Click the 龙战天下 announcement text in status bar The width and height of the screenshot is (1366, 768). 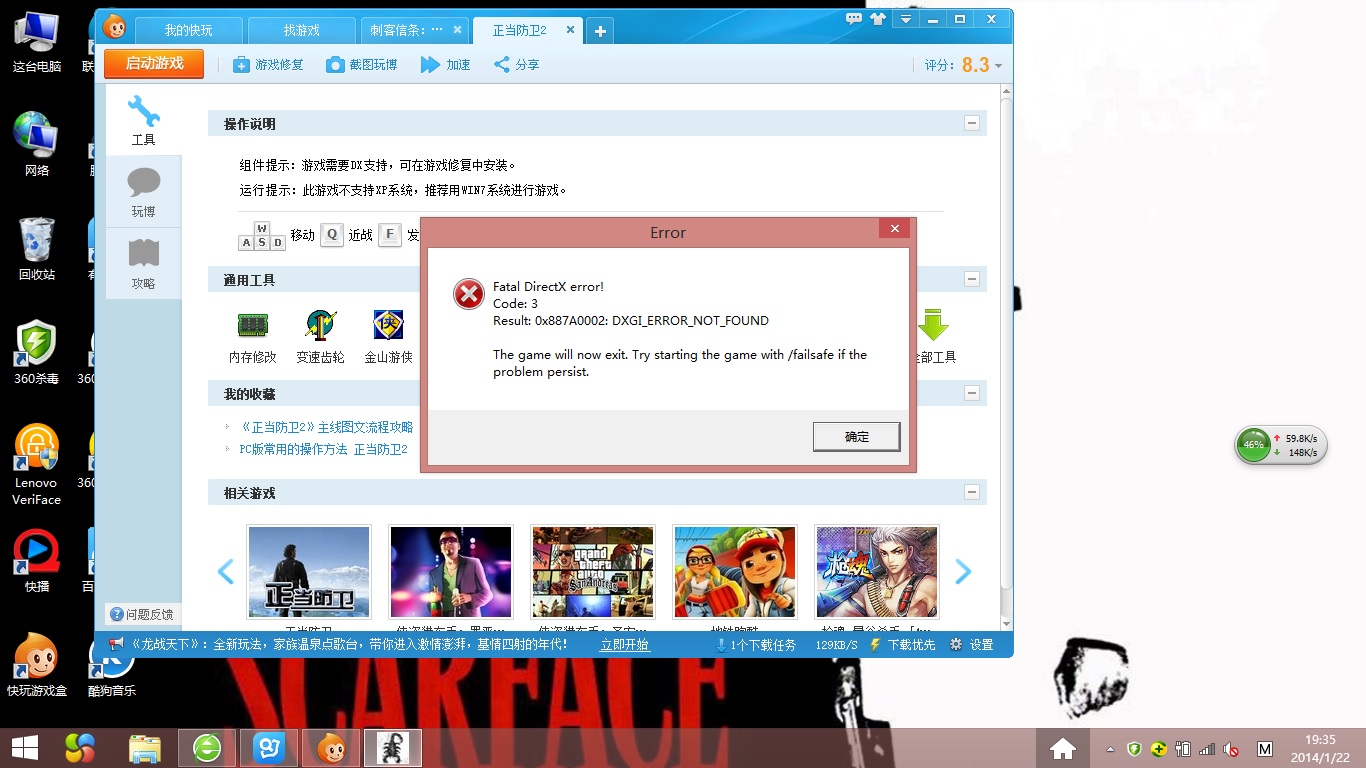[x=349, y=645]
